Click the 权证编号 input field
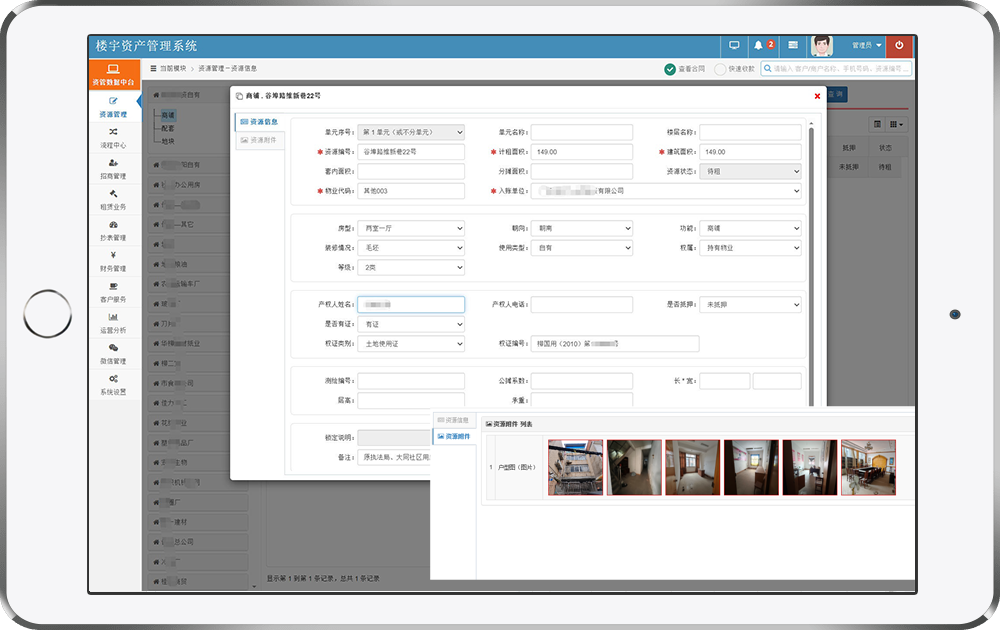Viewport: 1000px width, 630px height. (615, 344)
